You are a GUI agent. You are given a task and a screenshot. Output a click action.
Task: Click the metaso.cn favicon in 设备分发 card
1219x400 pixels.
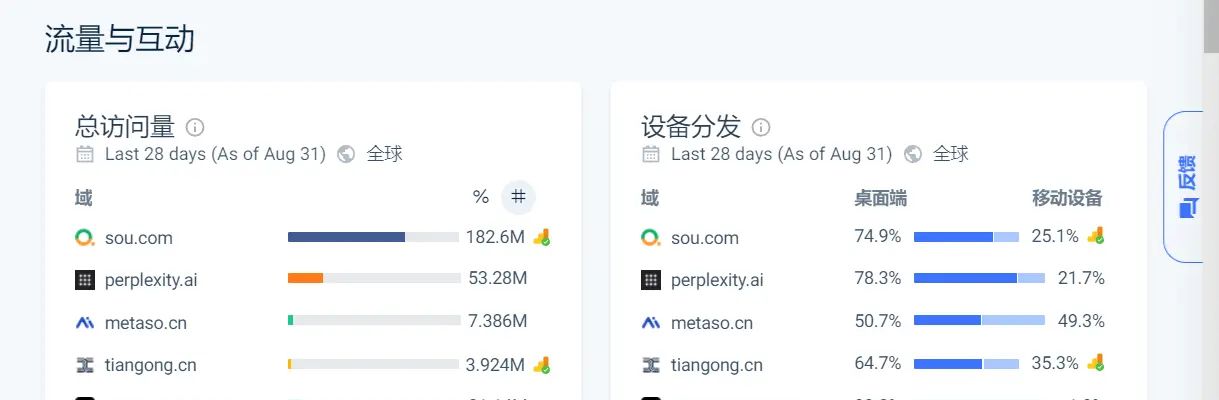tap(651, 323)
